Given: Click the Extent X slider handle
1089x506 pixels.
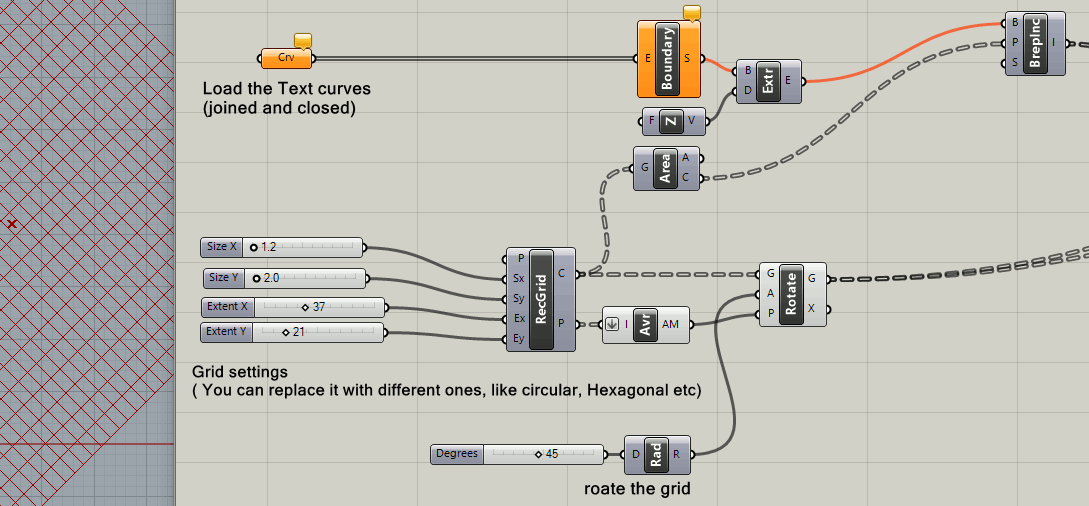Looking at the screenshot, I should (305, 307).
